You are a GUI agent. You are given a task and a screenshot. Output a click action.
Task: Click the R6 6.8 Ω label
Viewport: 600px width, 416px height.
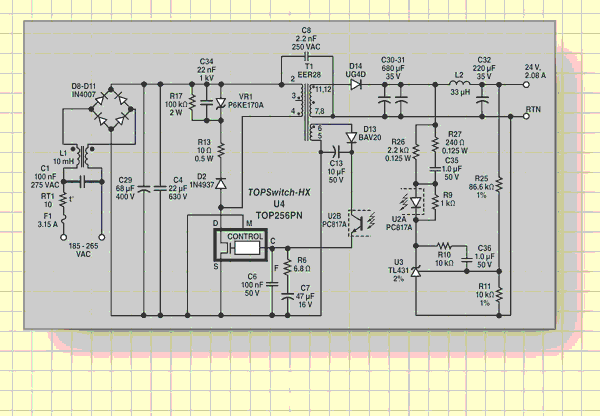[x=302, y=264]
